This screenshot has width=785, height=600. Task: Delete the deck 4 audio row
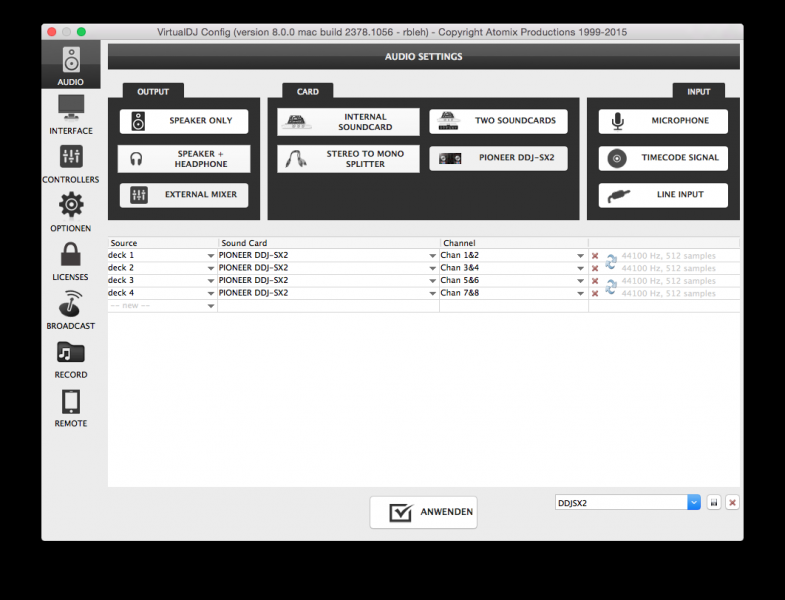(x=595, y=293)
